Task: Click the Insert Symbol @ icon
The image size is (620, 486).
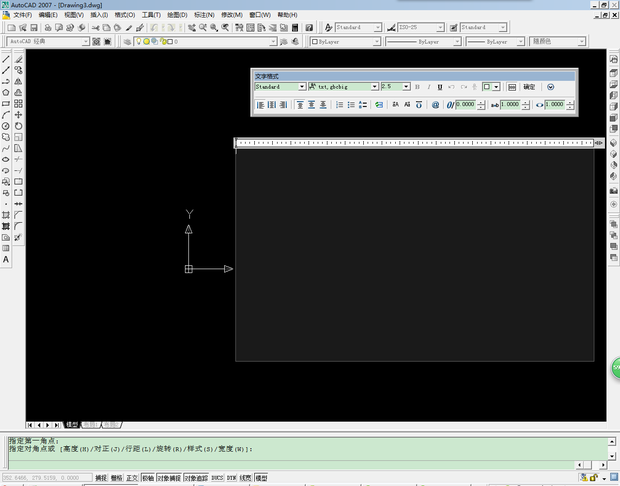Action: tap(435, 105)
